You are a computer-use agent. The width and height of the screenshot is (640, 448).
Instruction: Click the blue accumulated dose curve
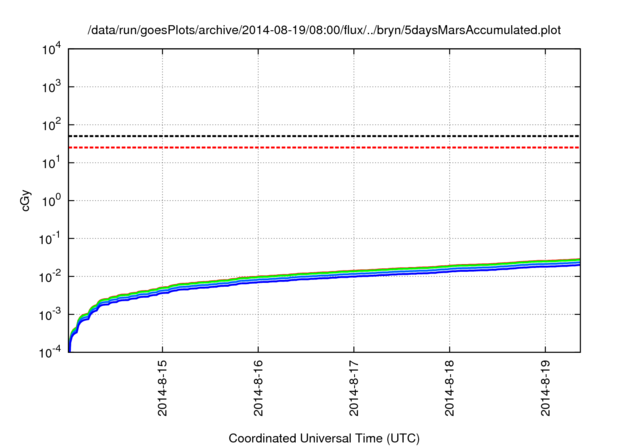[x=324, y=278]
